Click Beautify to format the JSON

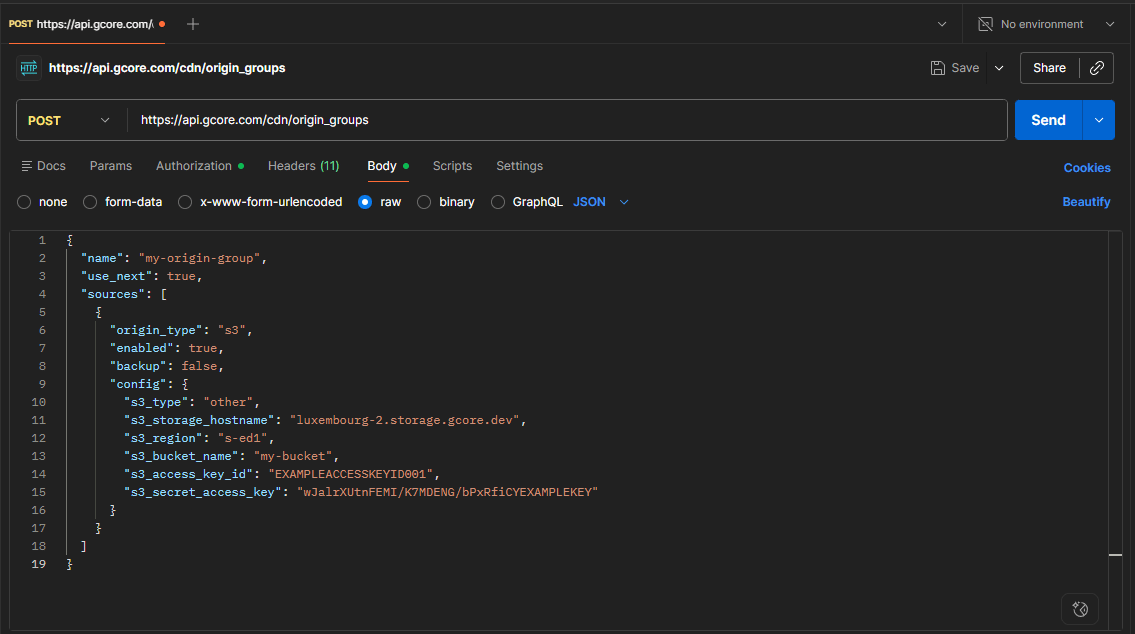coord(1086,202)
